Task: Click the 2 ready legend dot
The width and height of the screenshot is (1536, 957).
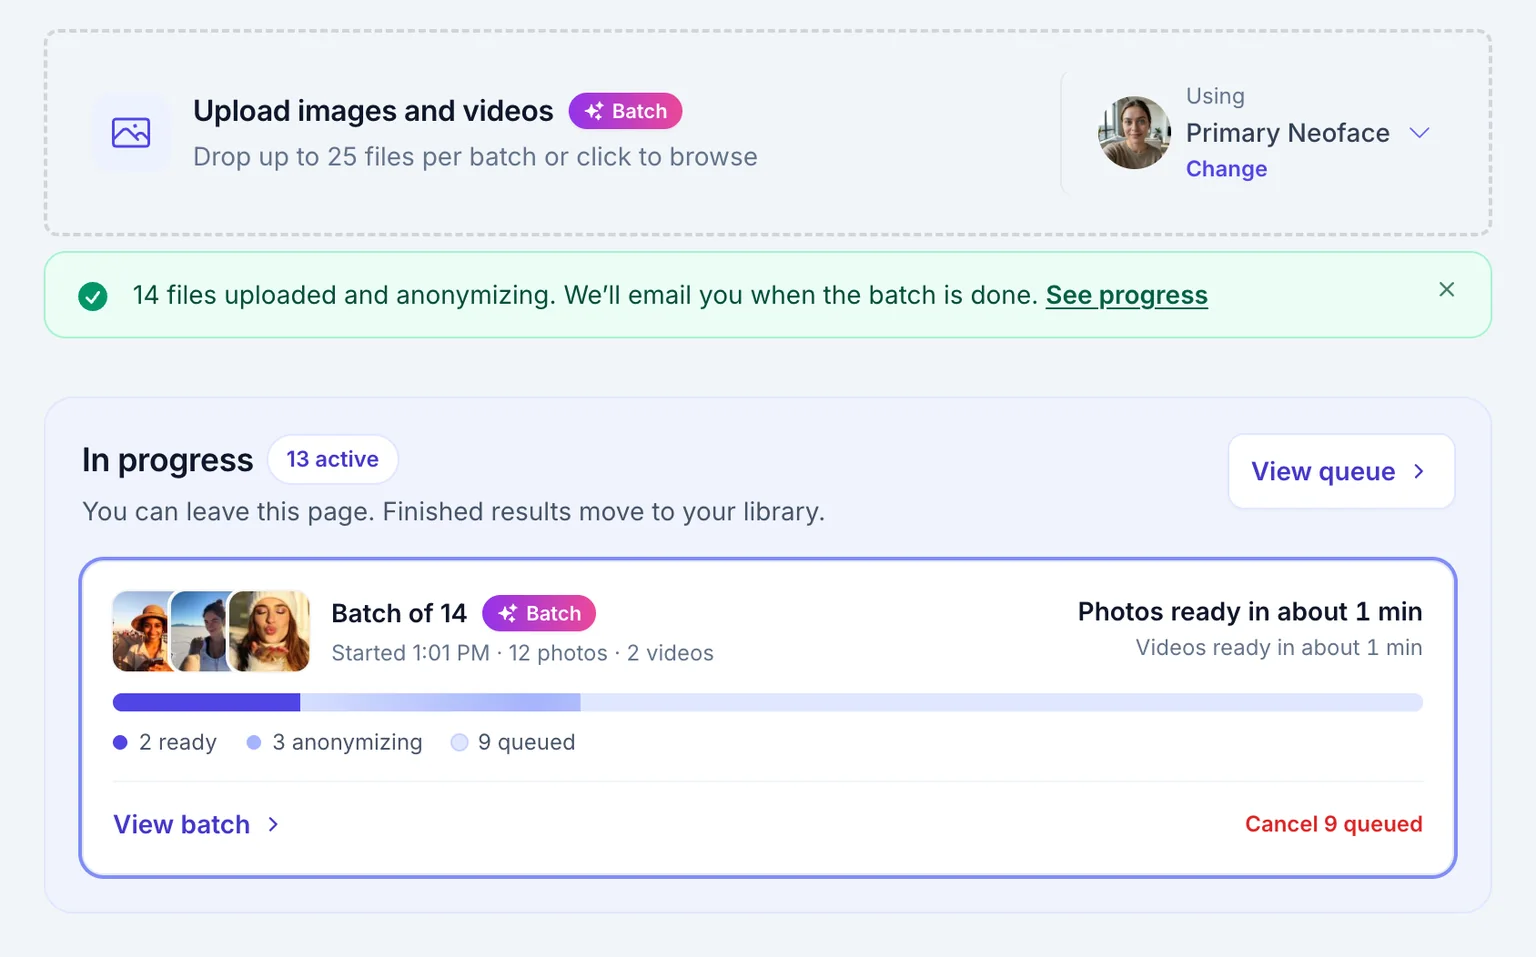Action: click(x=120, y=742)
